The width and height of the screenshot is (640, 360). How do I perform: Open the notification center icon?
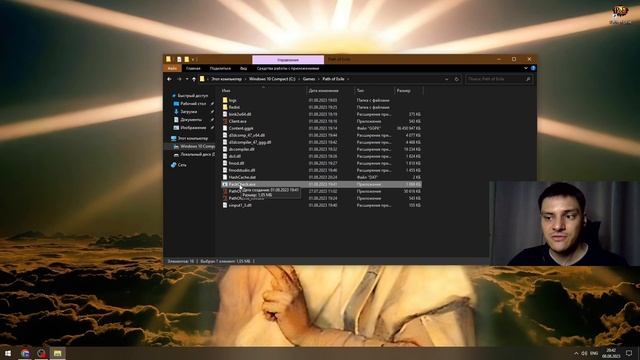point(629,353)
